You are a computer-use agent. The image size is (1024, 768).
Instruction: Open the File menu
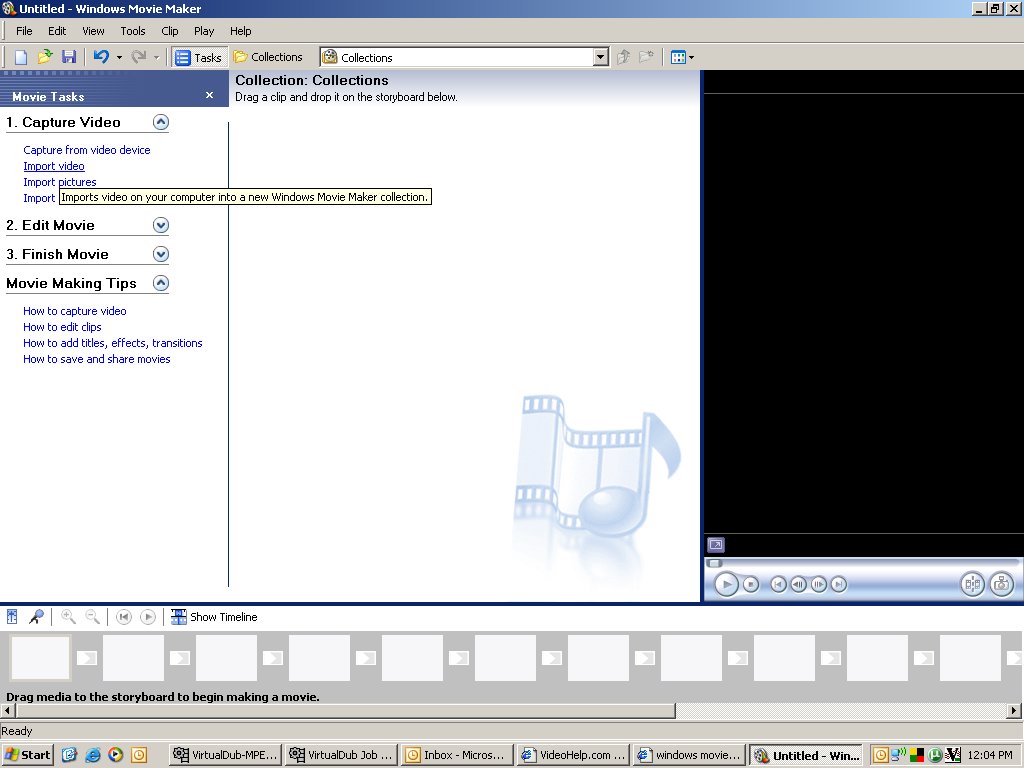point(24,31)
